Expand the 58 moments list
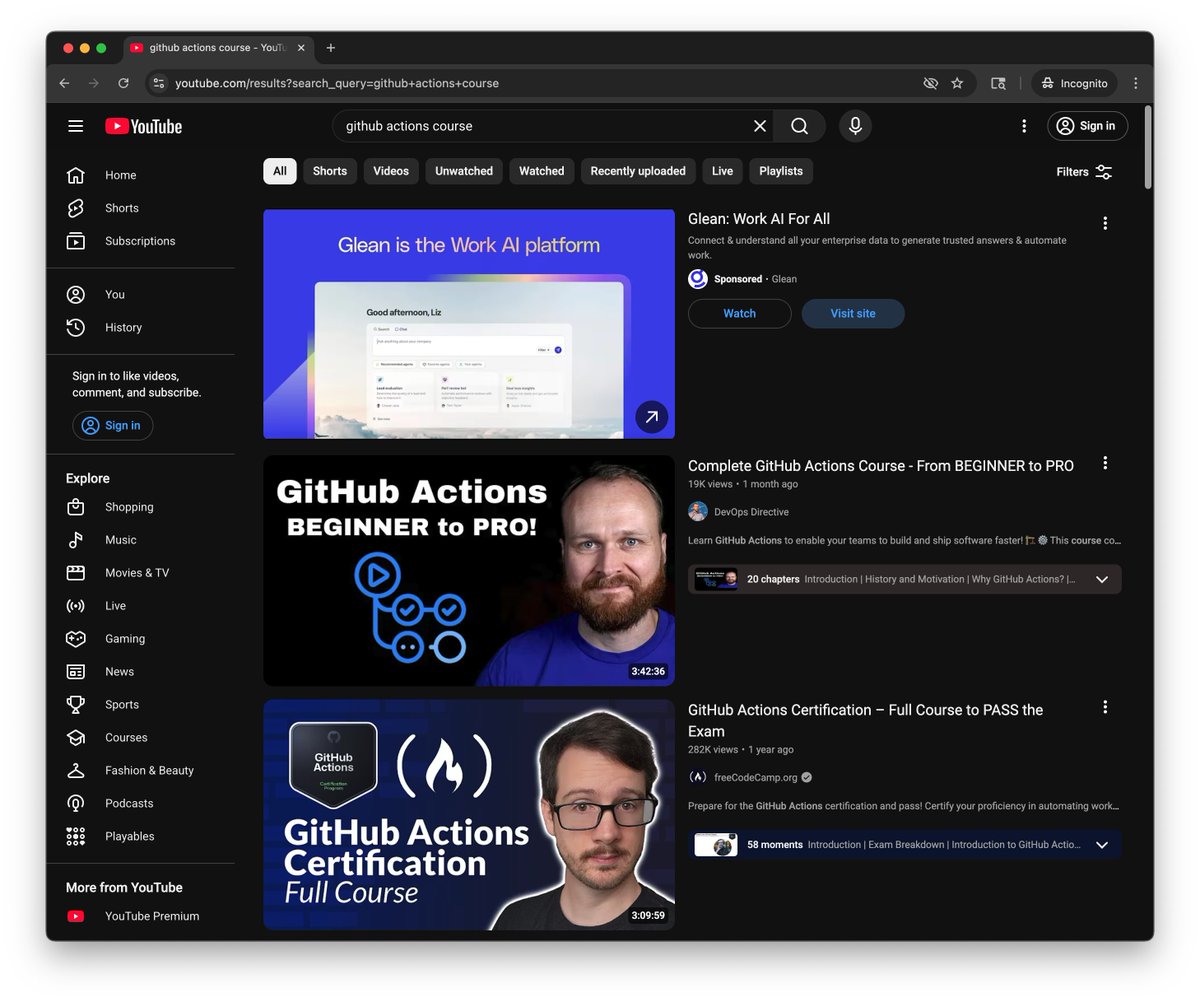 [x=1102, y=845]
